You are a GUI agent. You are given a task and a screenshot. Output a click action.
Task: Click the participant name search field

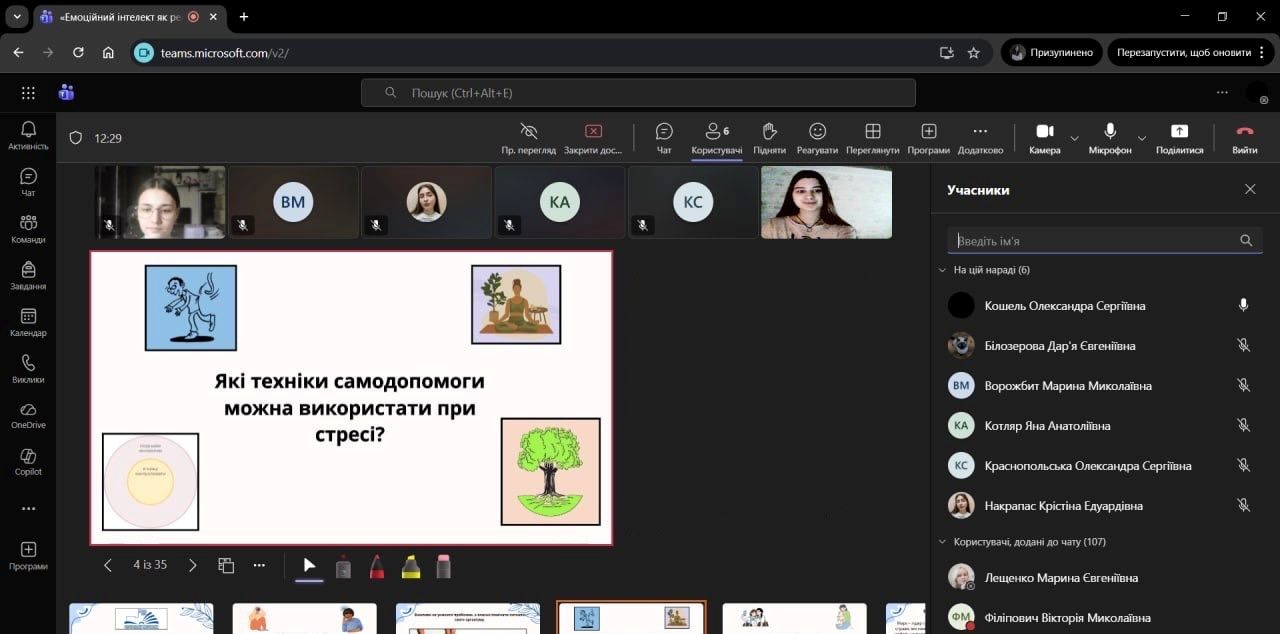click(1094, 240)
